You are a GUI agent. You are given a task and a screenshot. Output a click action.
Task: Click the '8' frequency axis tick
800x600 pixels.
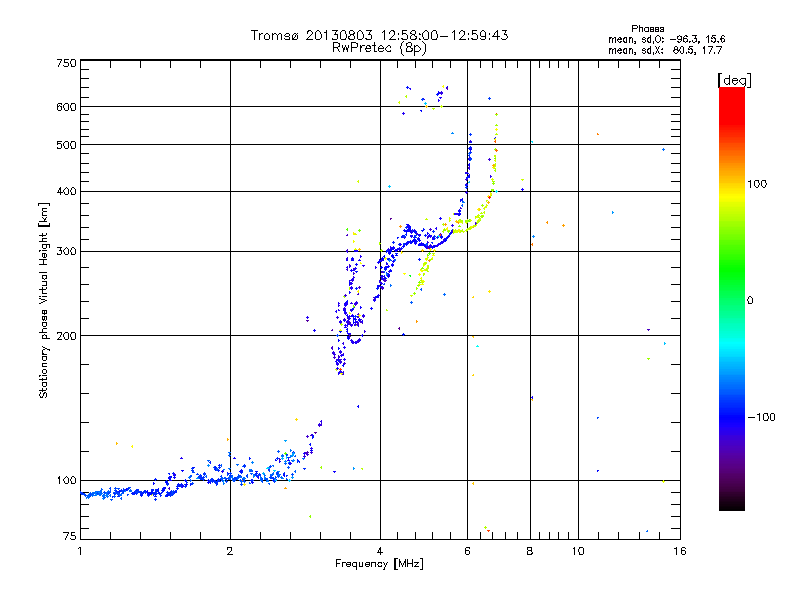tap(530, 551)
